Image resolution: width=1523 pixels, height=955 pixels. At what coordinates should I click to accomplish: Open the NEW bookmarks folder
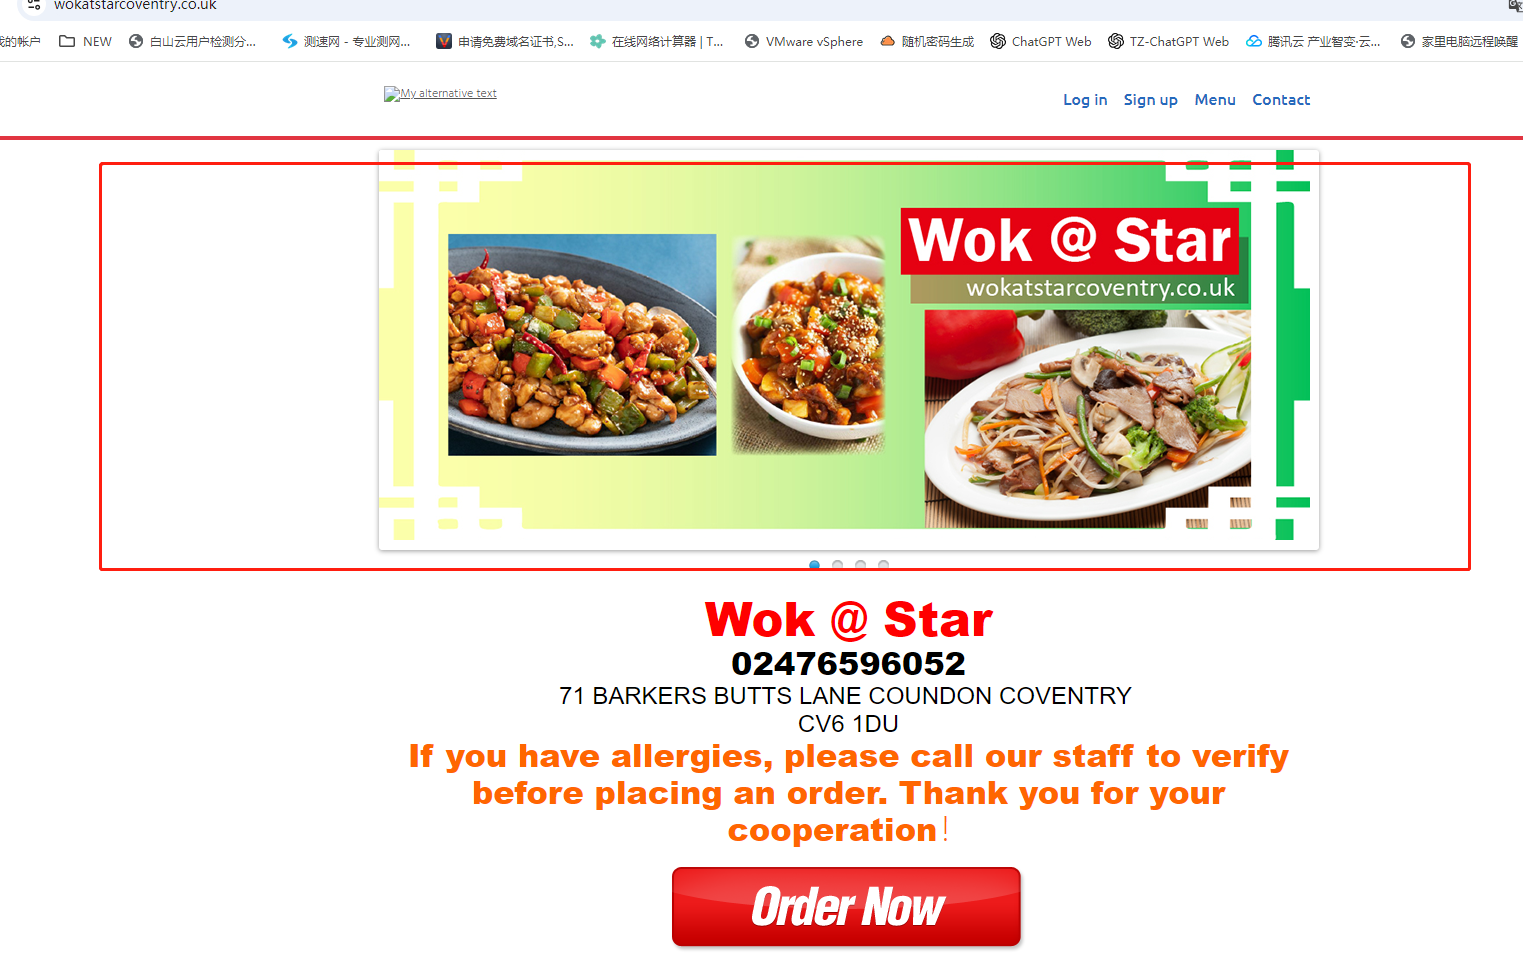(85, 41)
